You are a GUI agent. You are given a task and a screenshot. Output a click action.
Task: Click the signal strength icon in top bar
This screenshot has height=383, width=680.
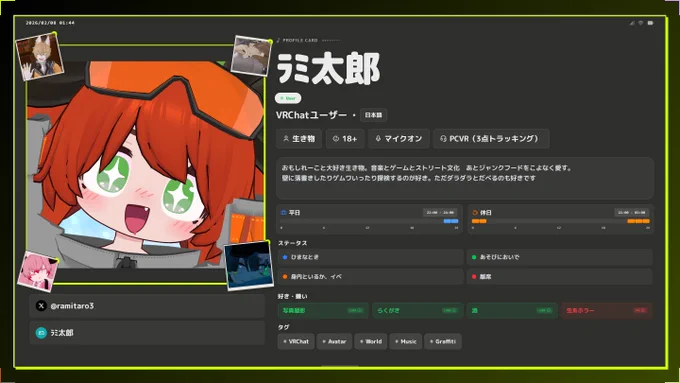(x=632, y=23)
